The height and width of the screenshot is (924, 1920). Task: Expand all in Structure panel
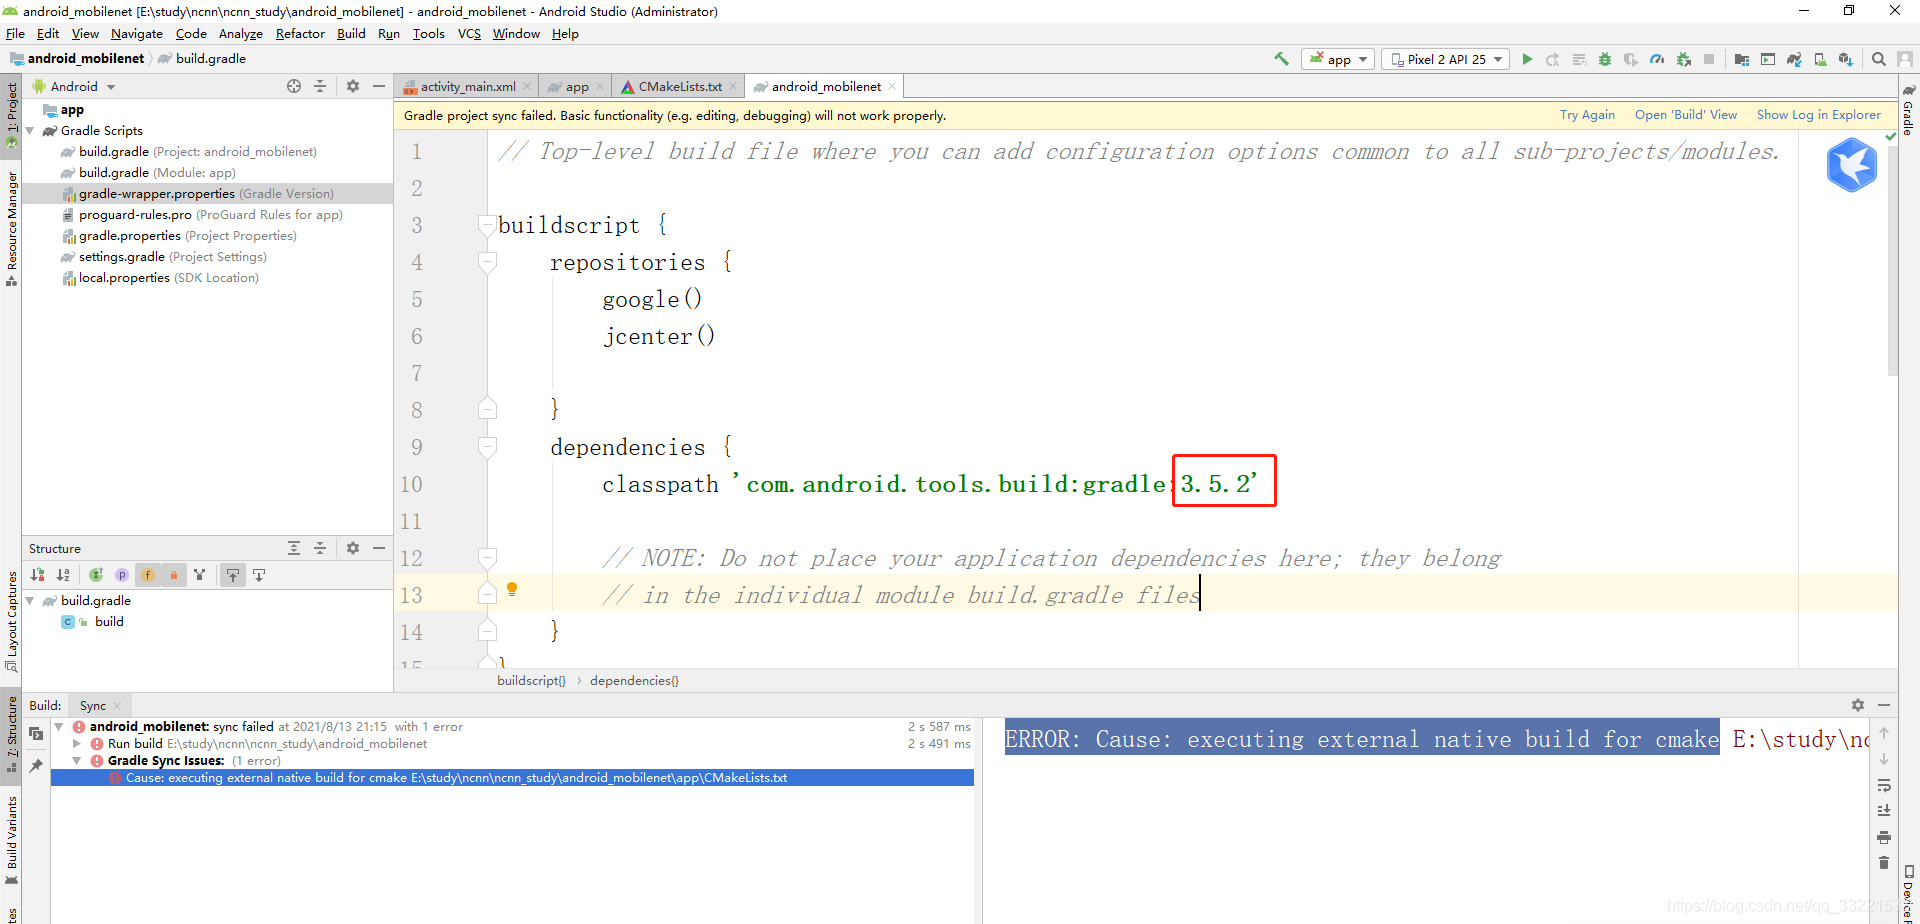tap(294, 548)
